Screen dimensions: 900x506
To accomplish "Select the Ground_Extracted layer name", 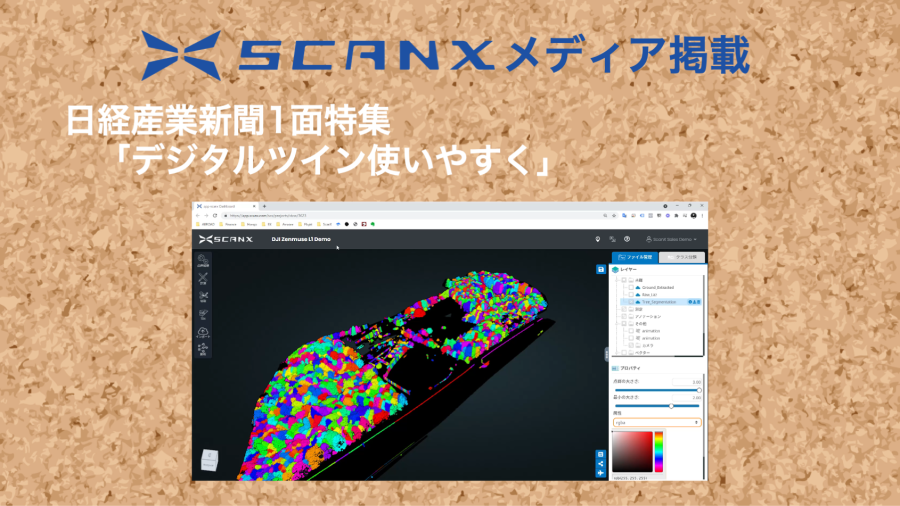I will coord(658,287).
